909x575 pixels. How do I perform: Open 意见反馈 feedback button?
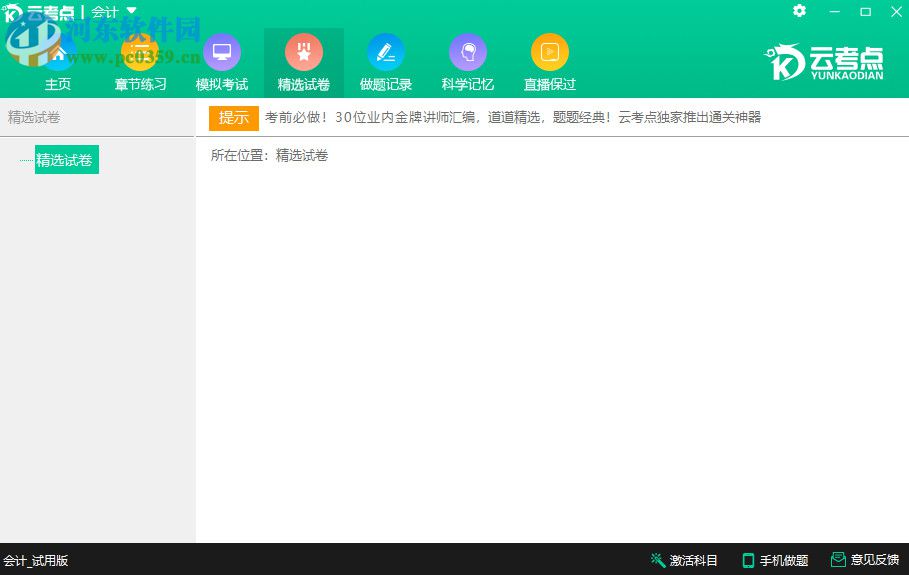pos(865,560)
